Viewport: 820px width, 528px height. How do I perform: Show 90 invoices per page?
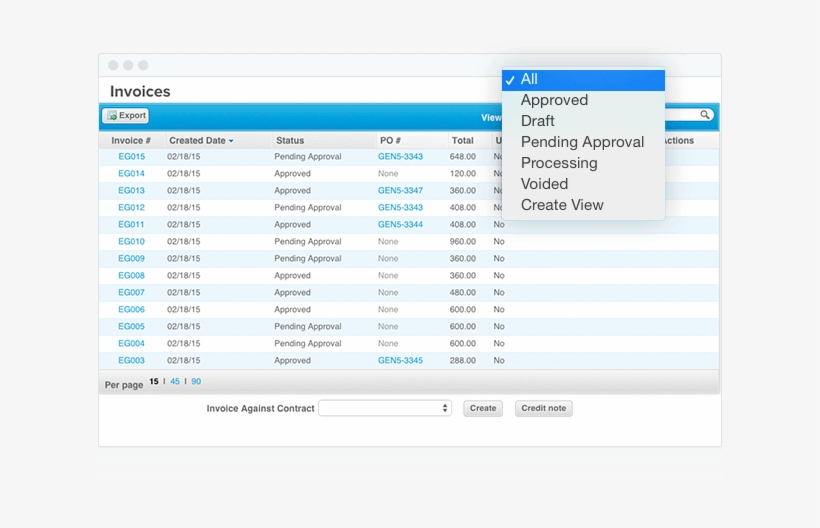point(196,382)
